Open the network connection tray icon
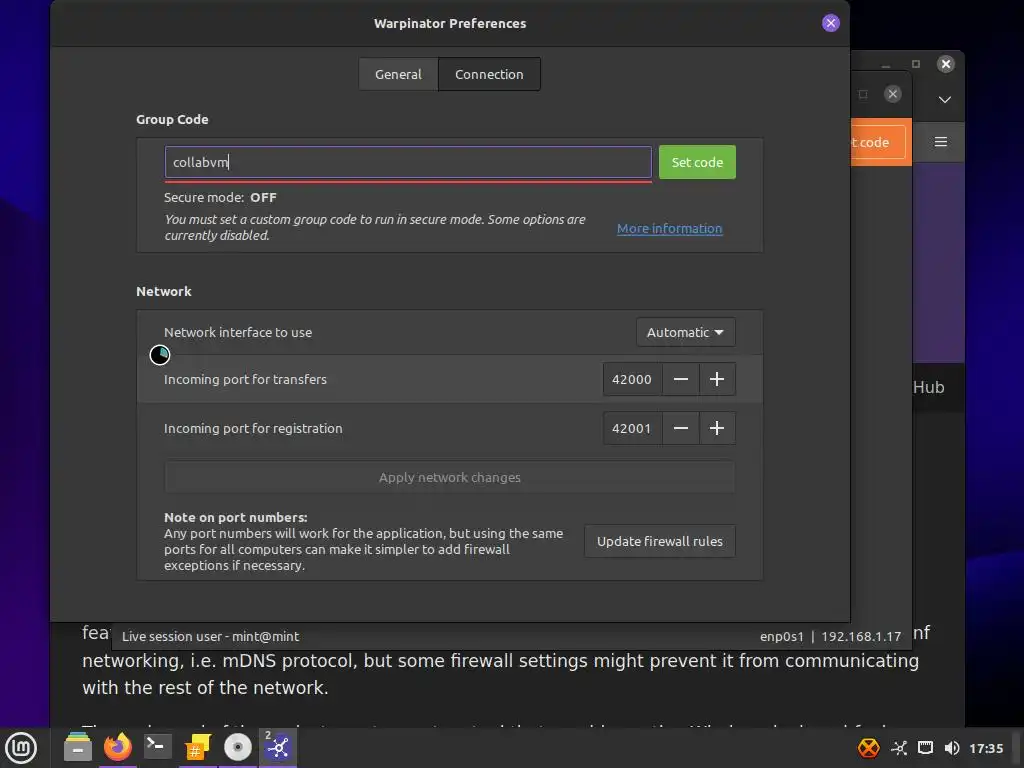1024x768 pixels. [925, 748]
